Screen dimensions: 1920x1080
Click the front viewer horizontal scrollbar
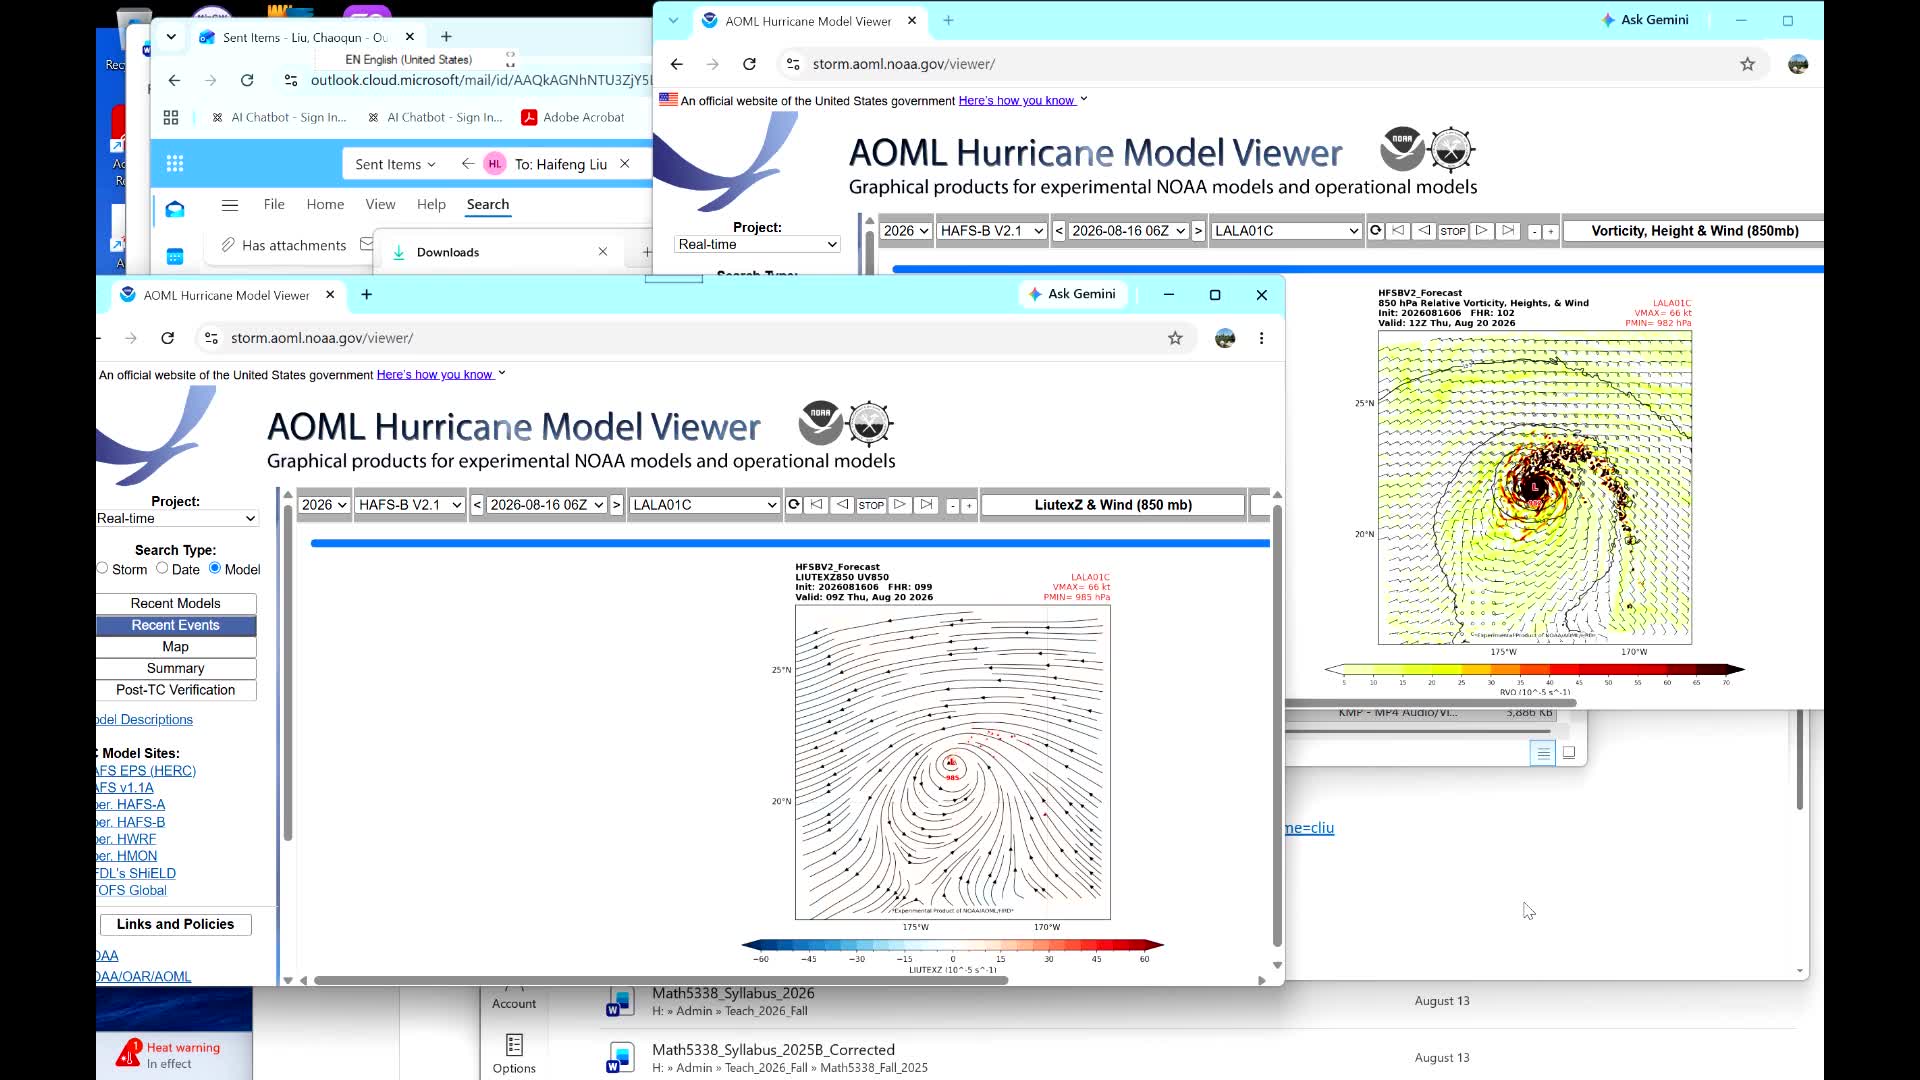(660, 980)
